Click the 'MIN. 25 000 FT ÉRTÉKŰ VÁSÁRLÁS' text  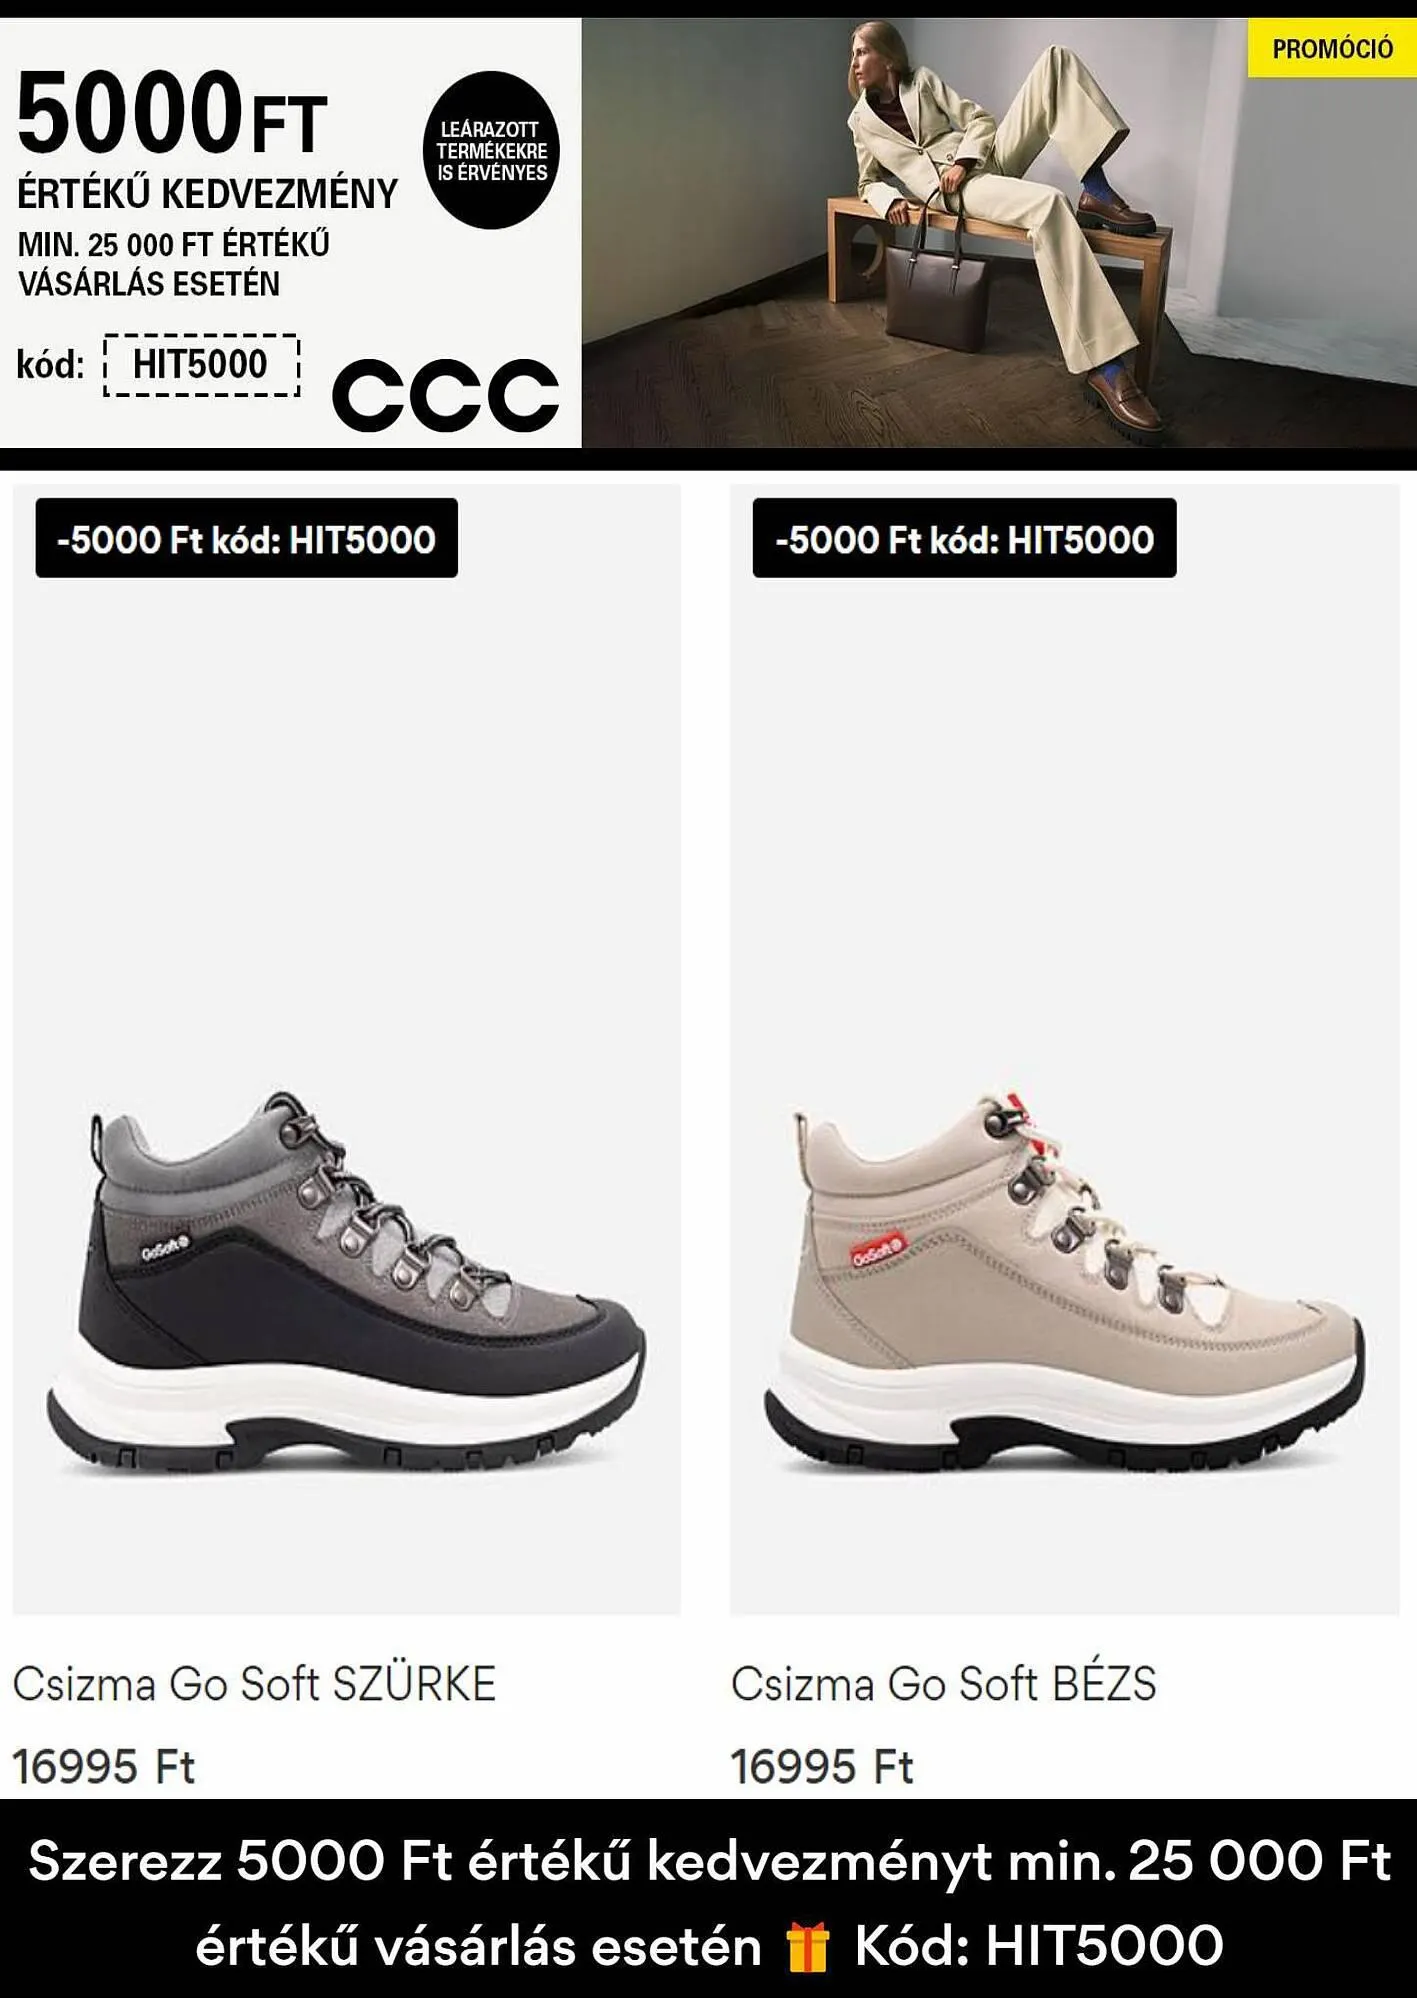pos(174,264)
